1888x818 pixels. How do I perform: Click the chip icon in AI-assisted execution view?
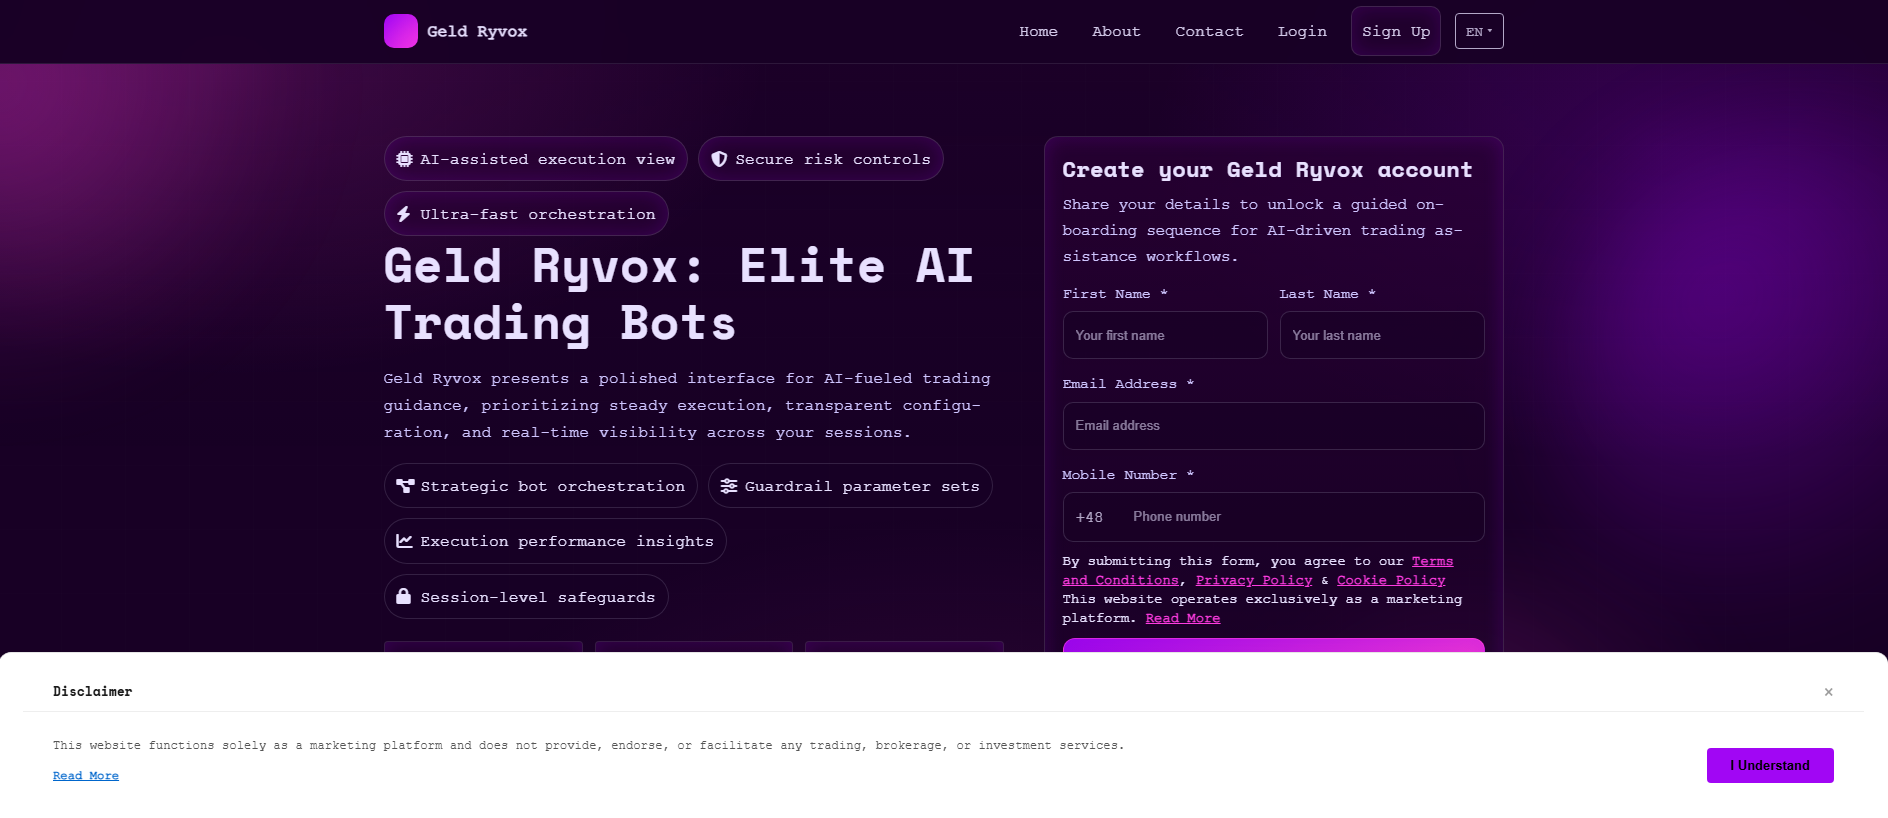[x=404, y=159]
